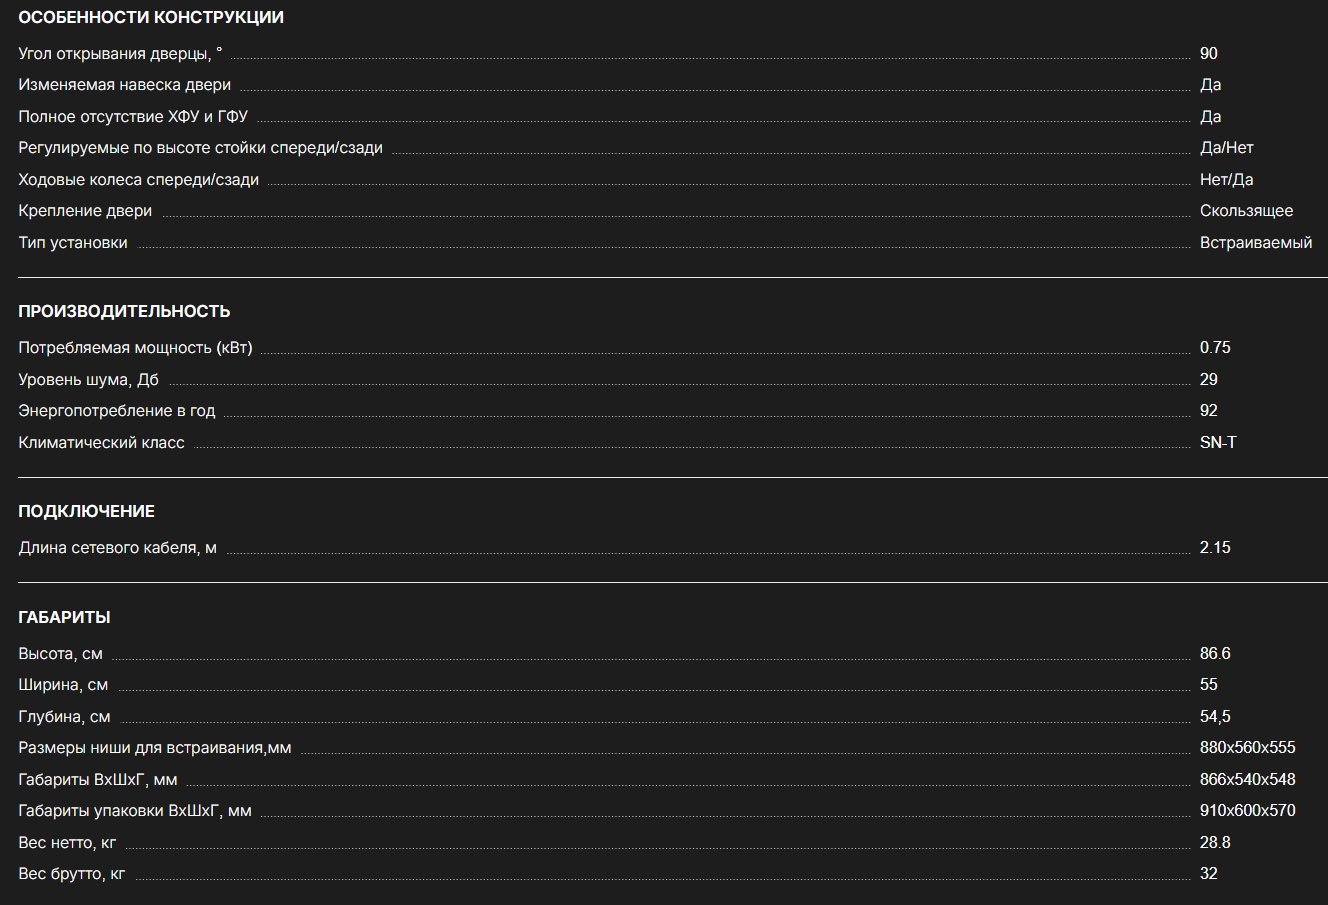Click the Да/Нет value for adjustable legs

[1226, 148]
